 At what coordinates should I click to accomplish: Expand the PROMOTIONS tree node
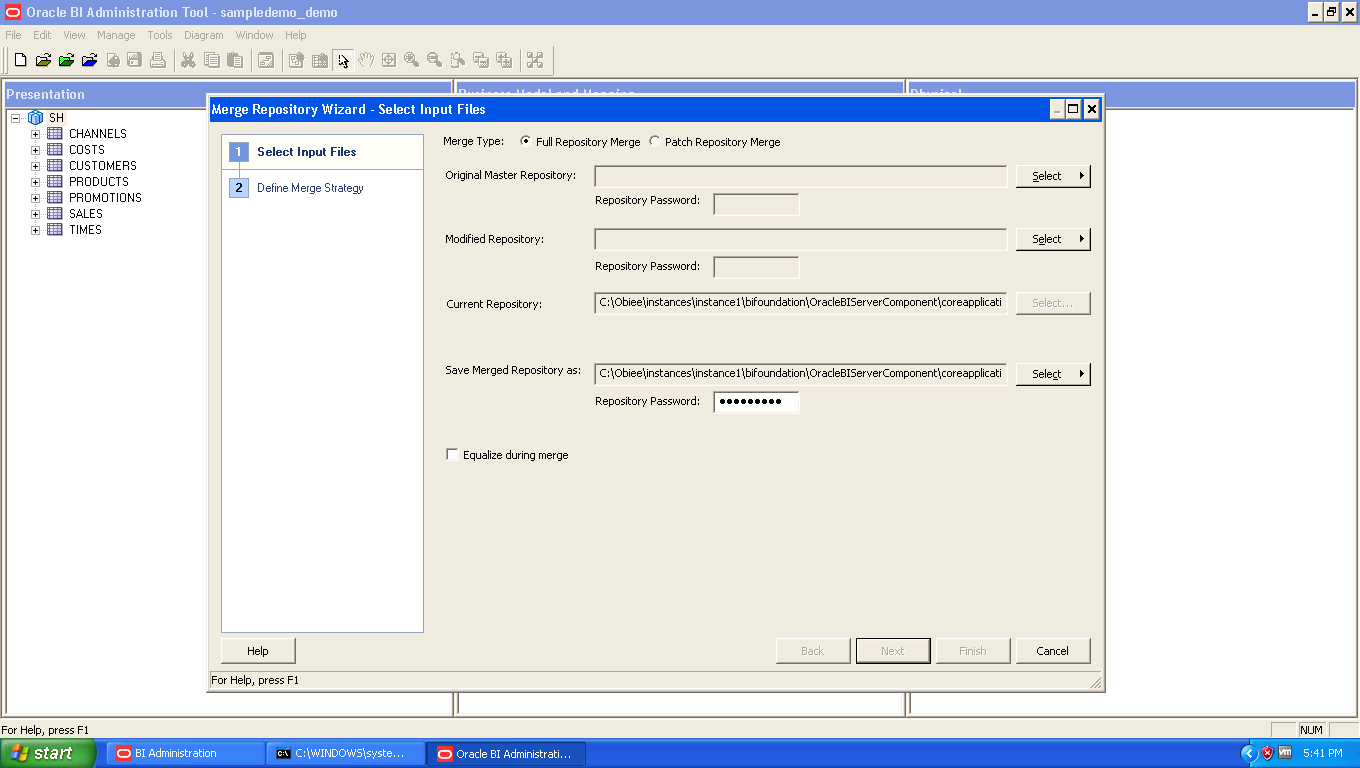tap(36, 198)
